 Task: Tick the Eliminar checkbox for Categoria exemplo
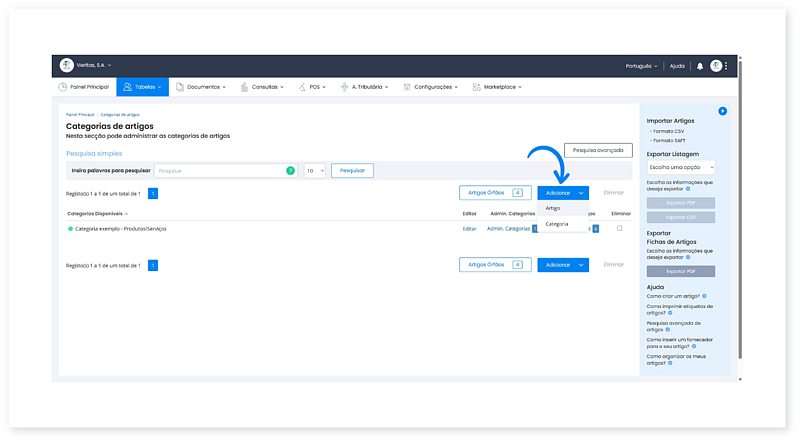pos(620,229)
